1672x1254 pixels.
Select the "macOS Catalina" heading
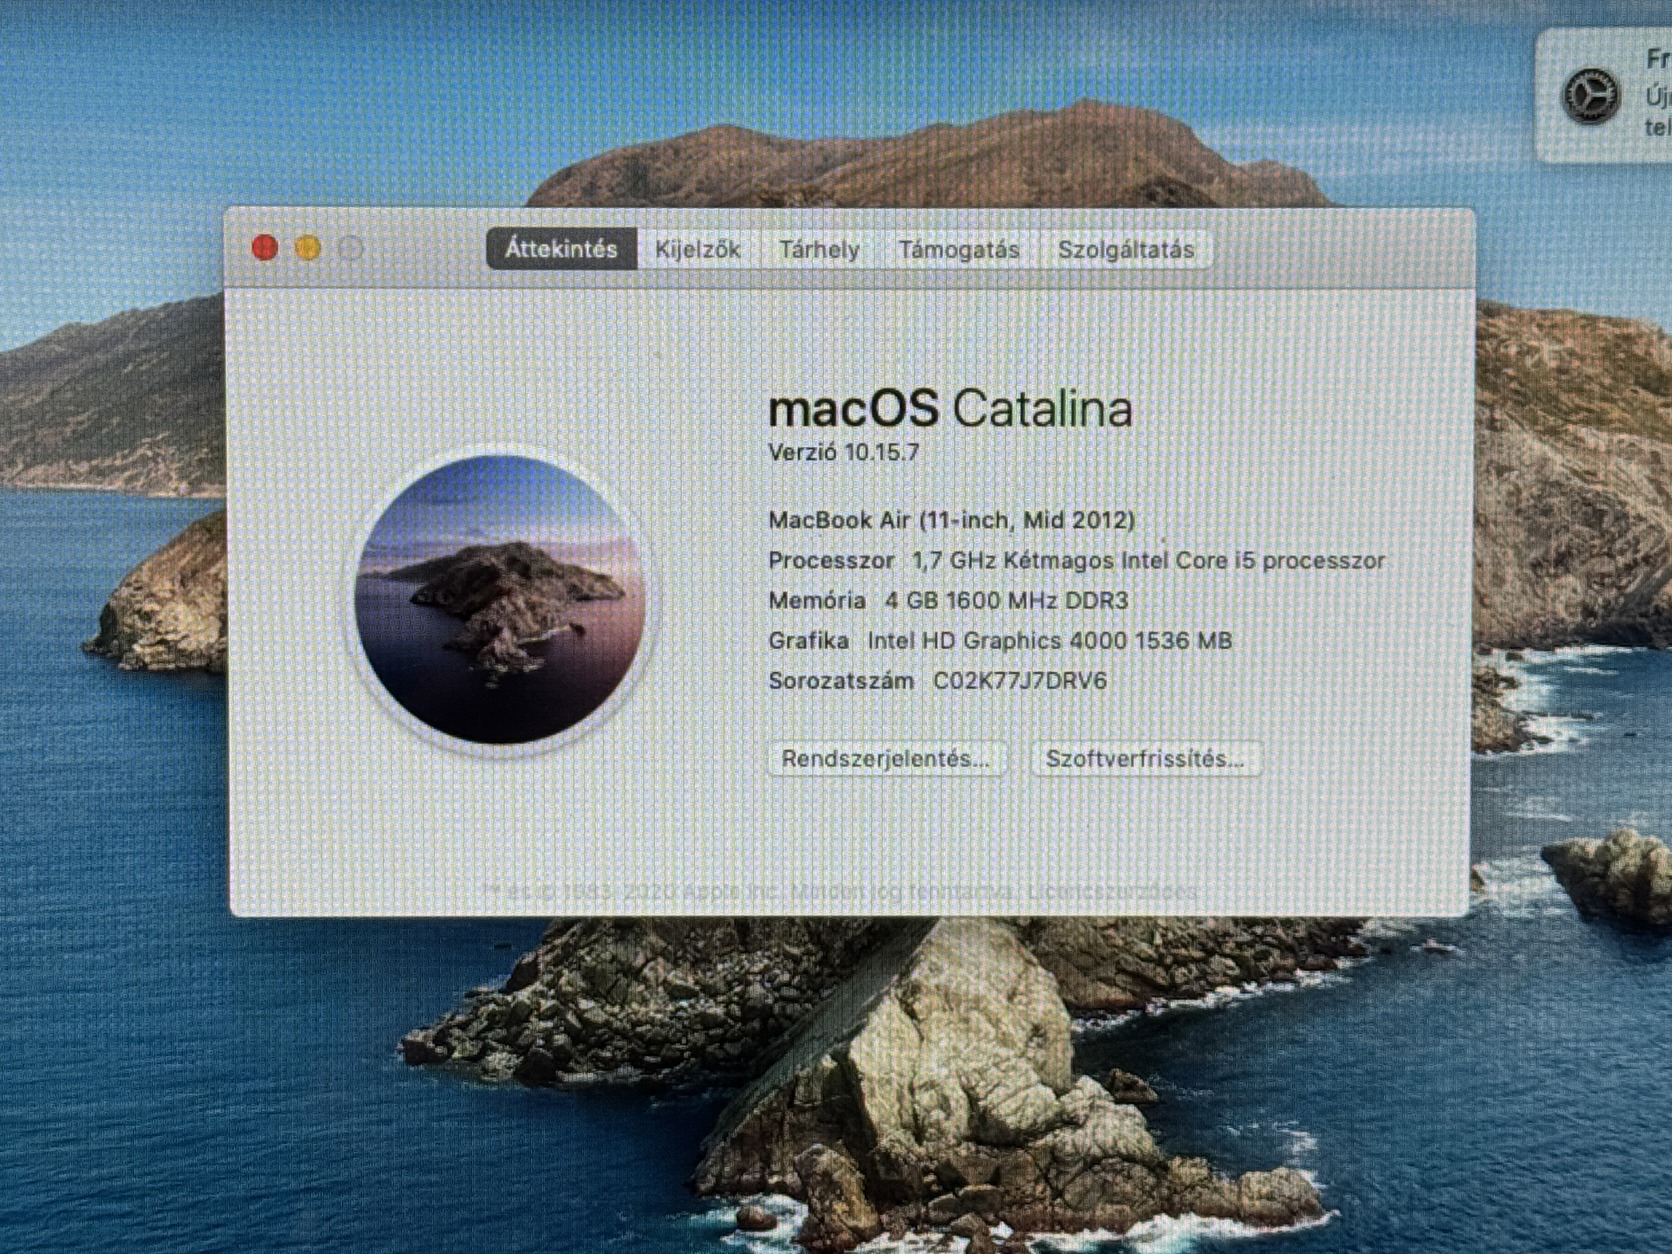[950, 408]
